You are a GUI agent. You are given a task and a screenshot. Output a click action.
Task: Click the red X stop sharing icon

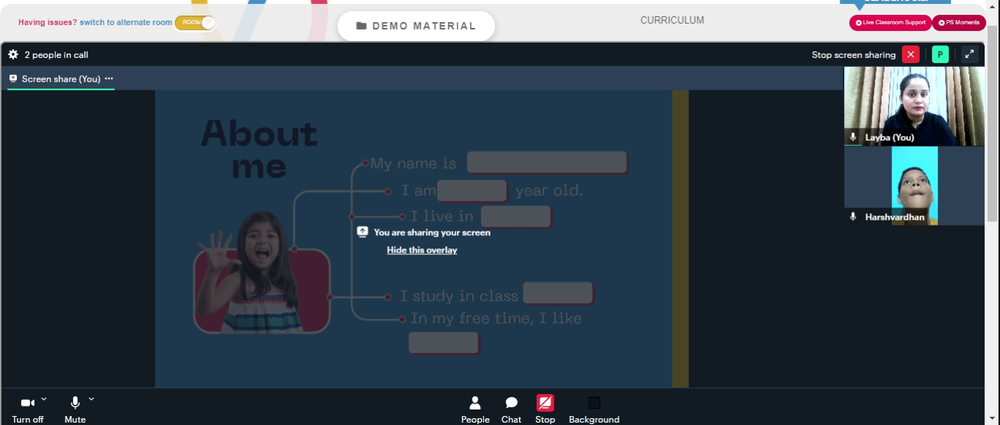click(911, 55)
